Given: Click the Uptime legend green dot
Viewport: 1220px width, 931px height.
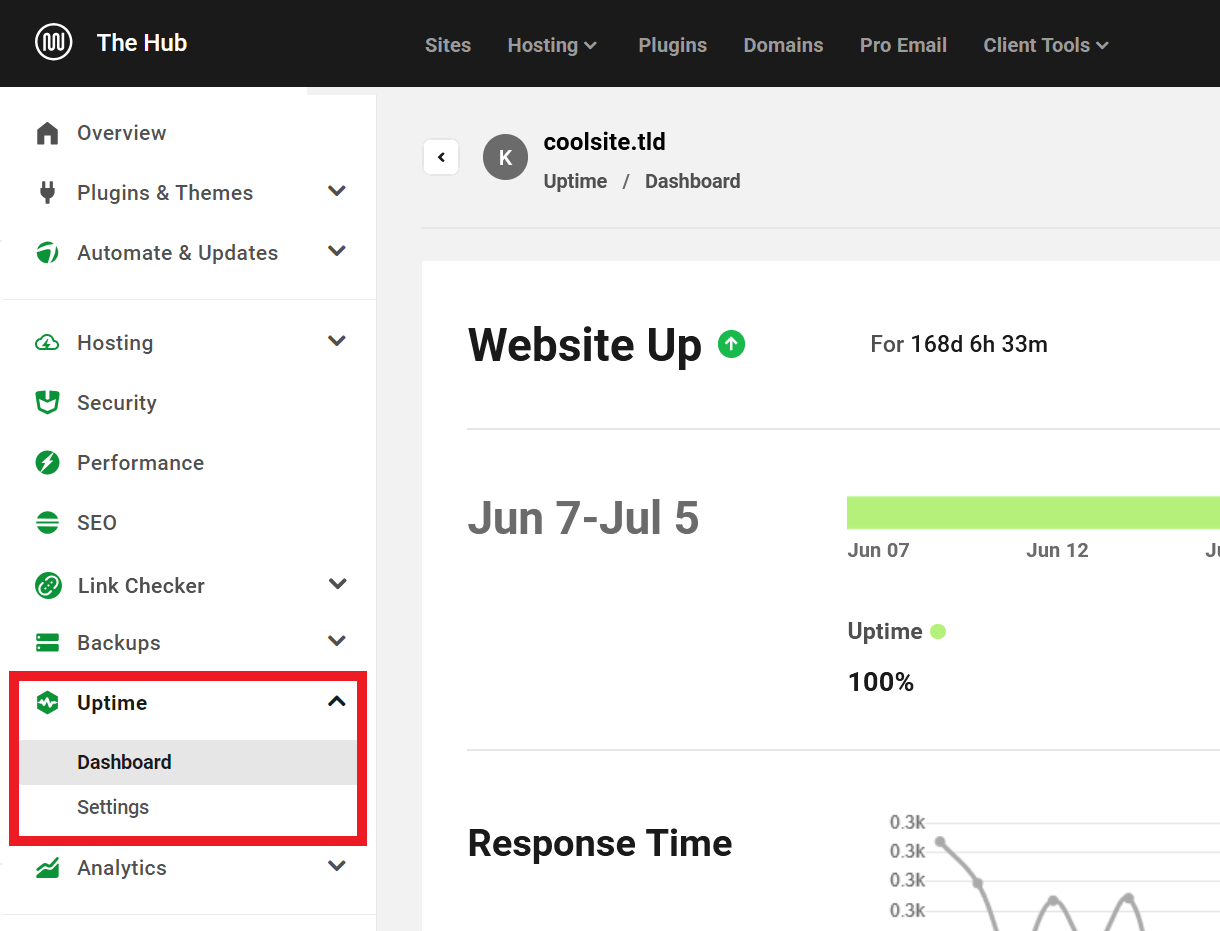Looking at the screenshot, I should [x=938, y=631].
